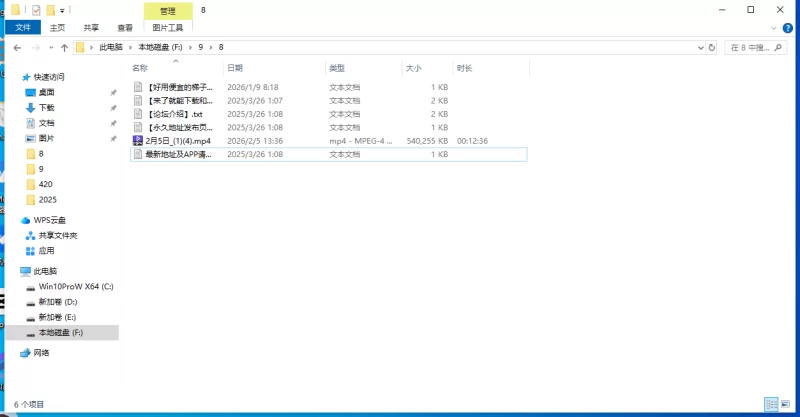Open Help via blue question mark
Image resolution: width=800 pixels, height=417 pixels.
[789, 28]
